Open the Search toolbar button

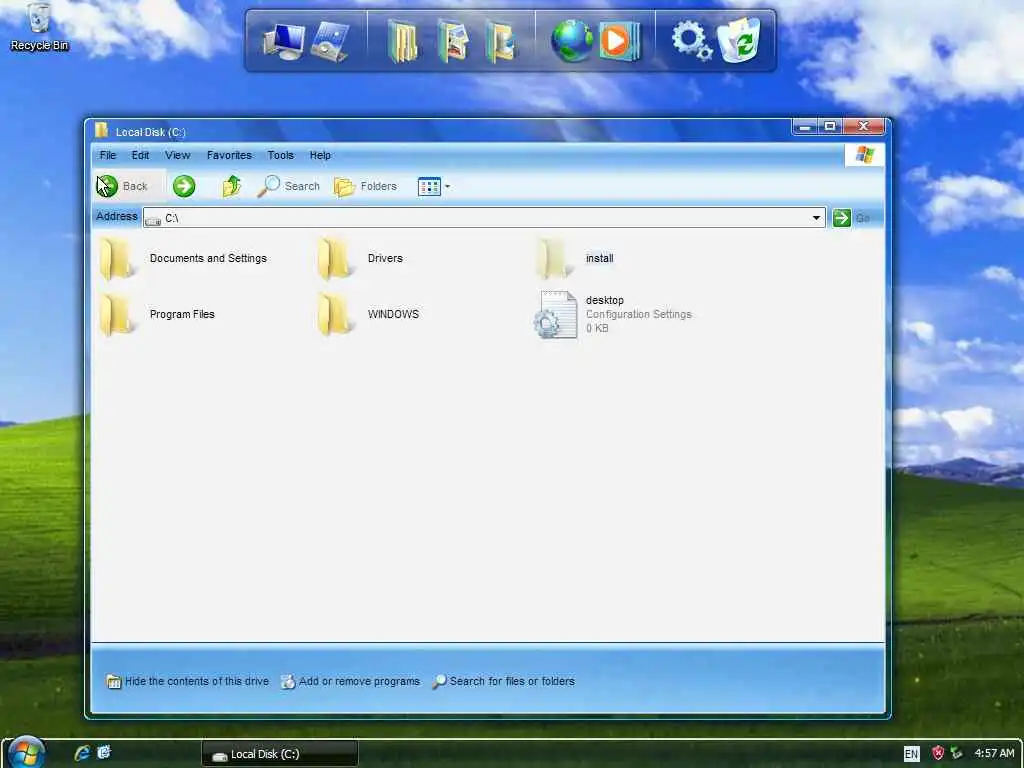pos(289,186)
